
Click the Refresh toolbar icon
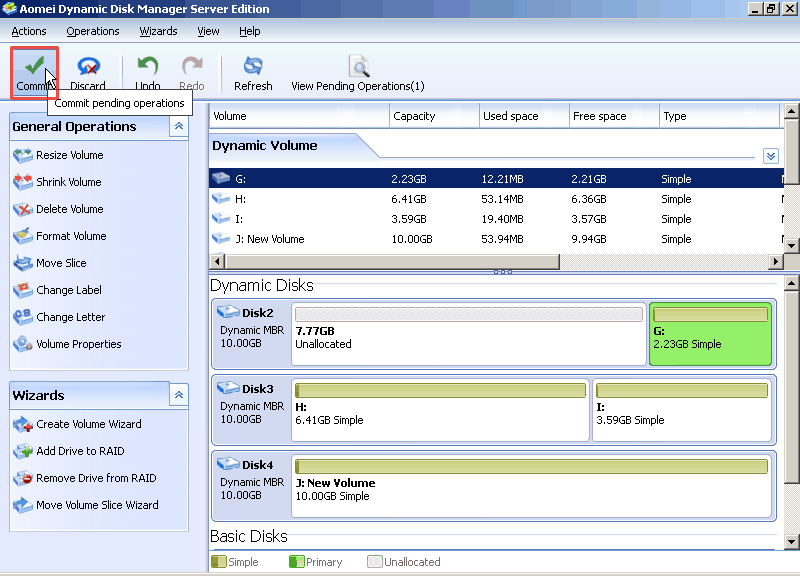click(x=253, y=67)
